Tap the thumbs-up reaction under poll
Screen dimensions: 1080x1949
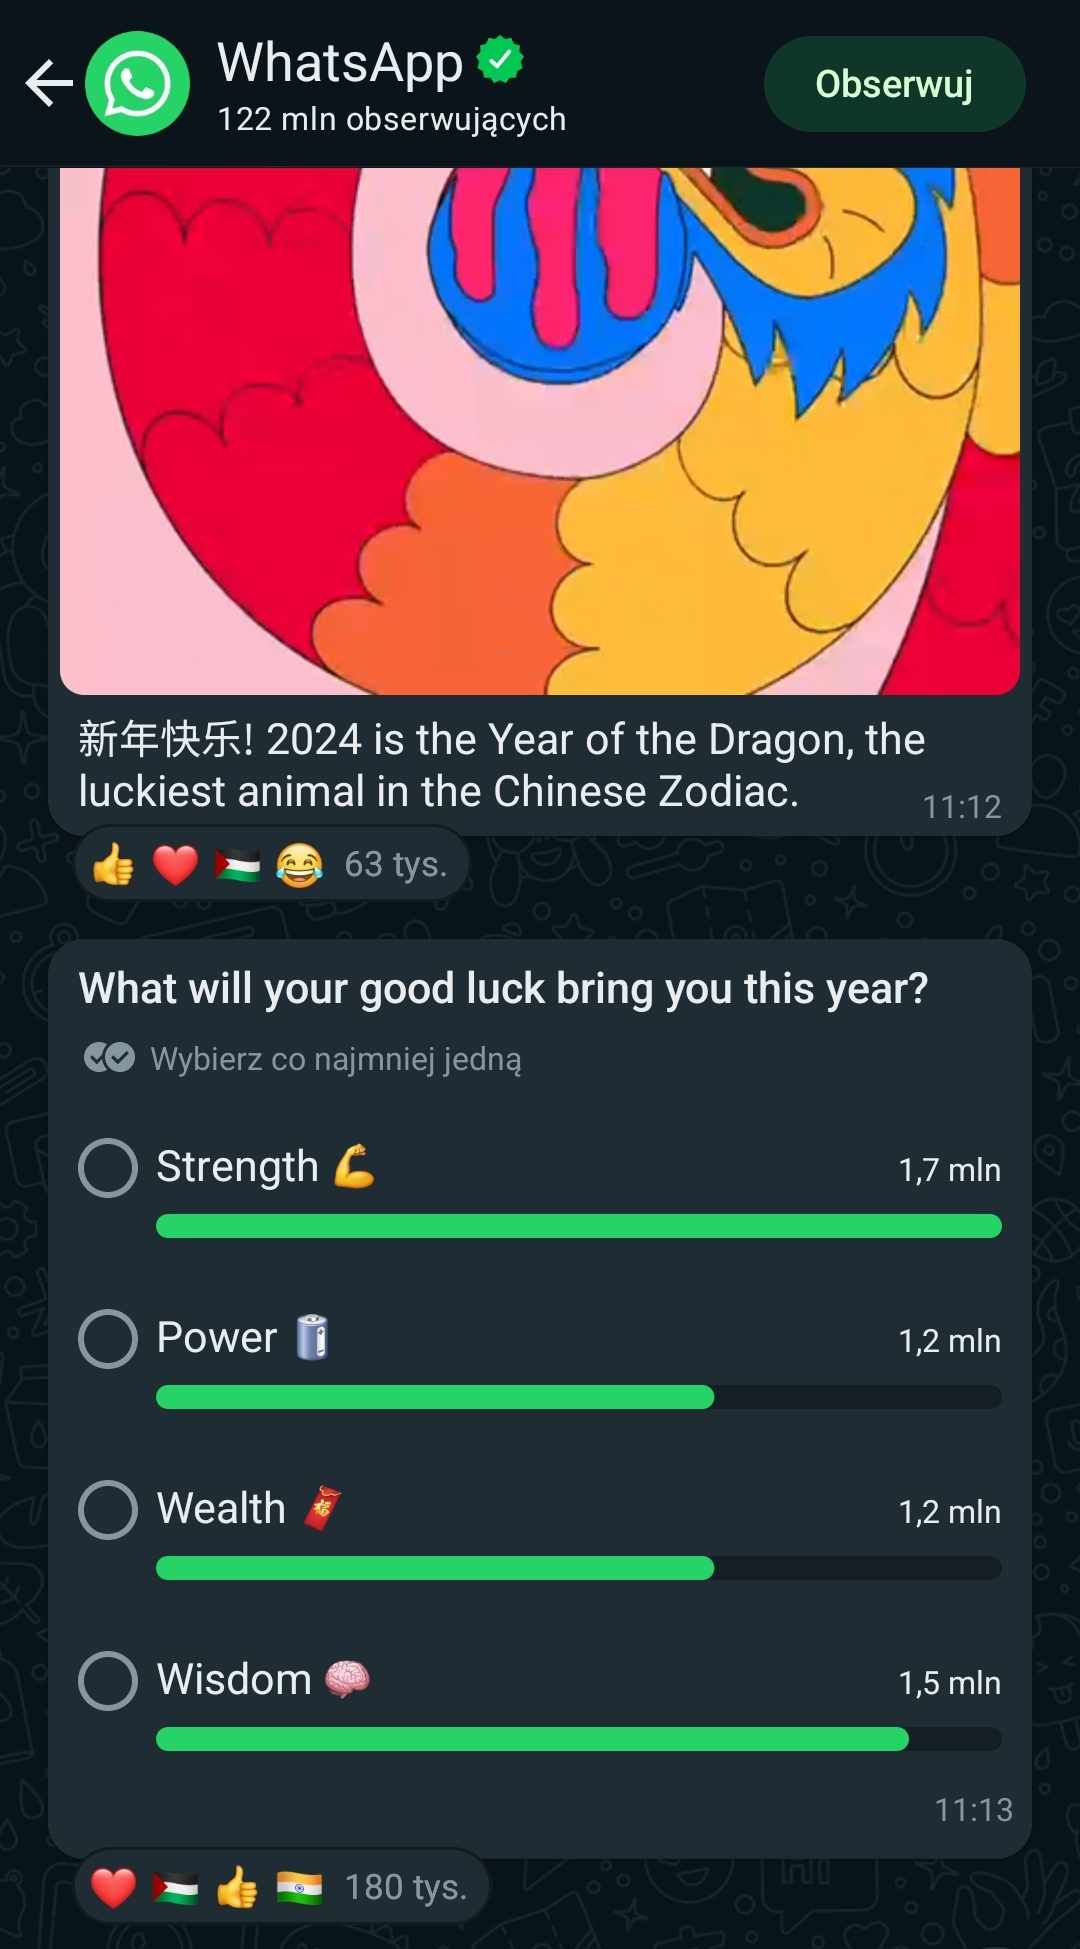[x=237, y=1888]
